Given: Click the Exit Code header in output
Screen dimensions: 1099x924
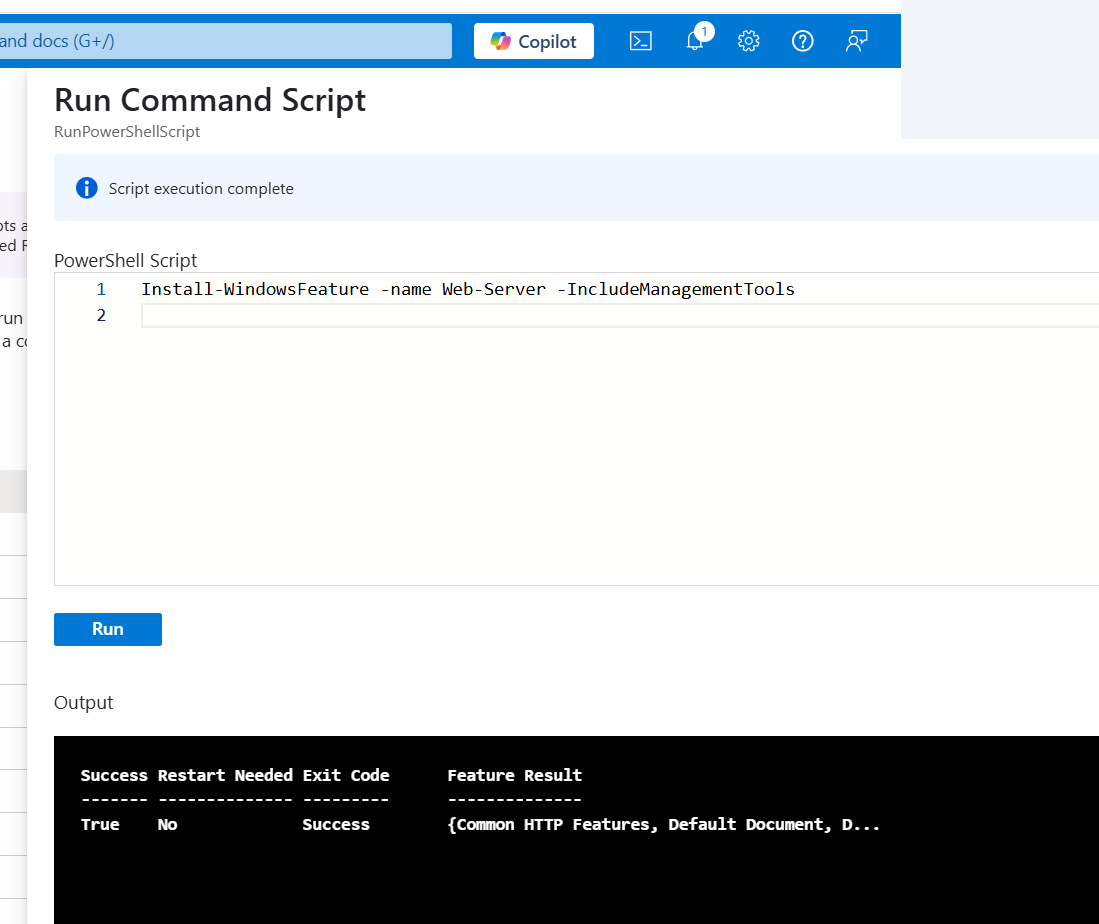Looking at the screenshot, I should coord(346,775).
